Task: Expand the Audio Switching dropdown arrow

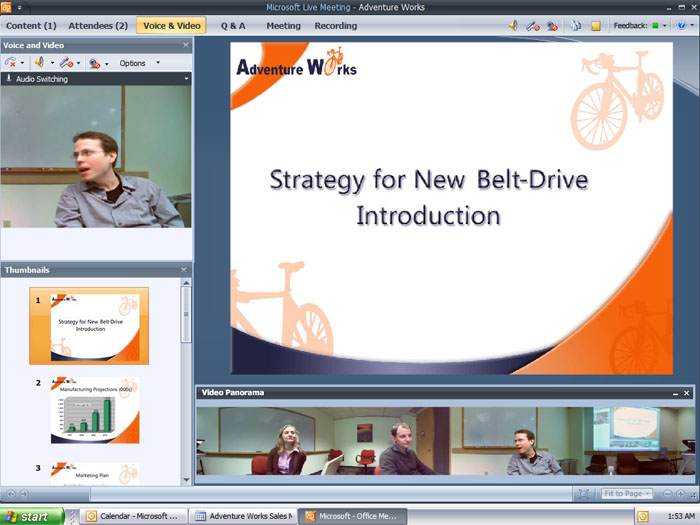Action: [x=186, y=79]
